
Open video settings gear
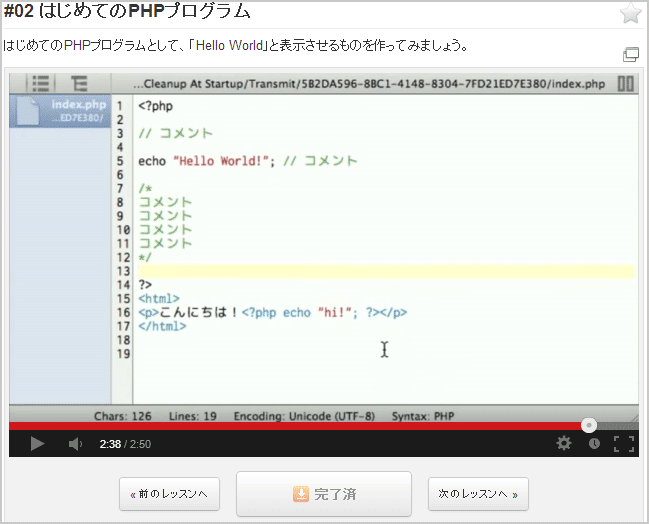coord(564,443)
